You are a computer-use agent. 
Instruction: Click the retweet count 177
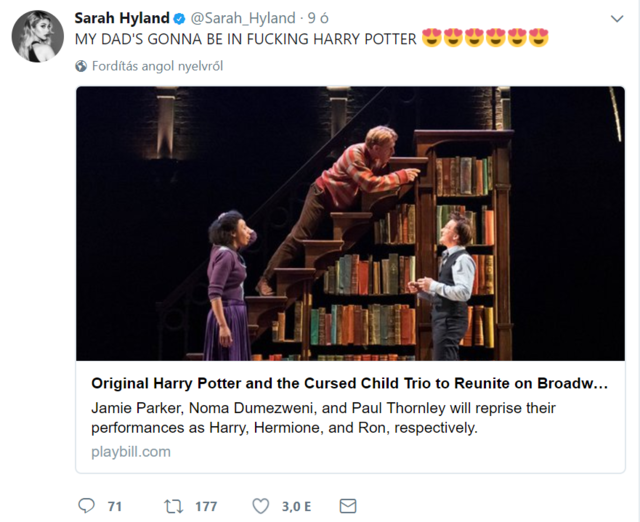[x=205, y=506]
